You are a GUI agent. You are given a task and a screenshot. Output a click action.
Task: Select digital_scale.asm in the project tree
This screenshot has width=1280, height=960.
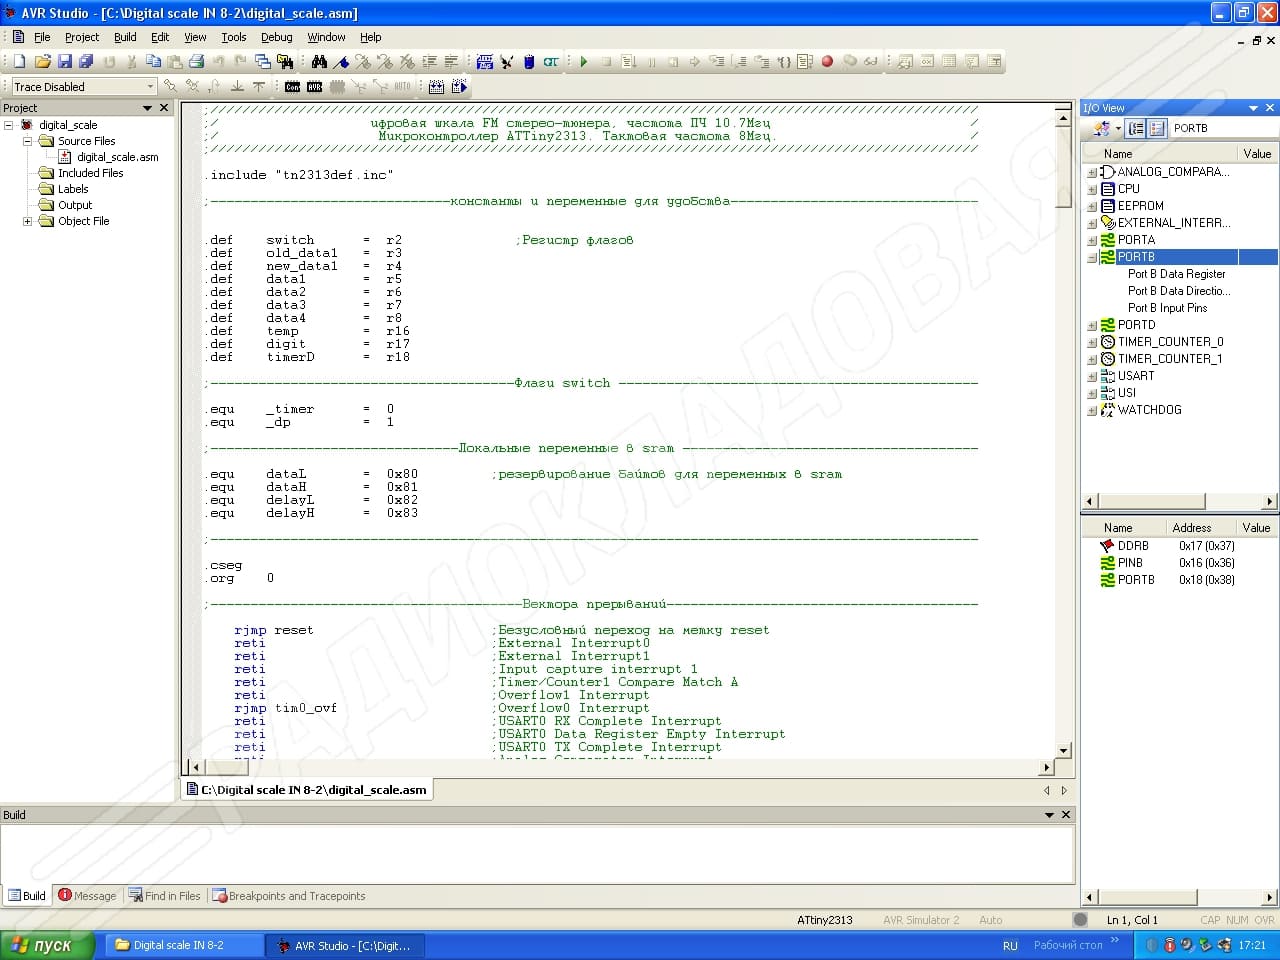pos(117,157)
